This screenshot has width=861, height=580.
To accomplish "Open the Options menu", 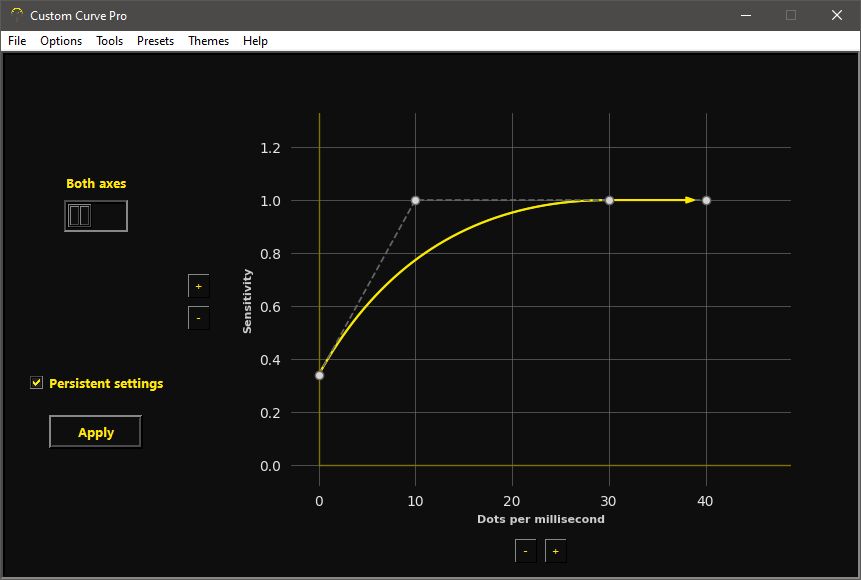I will click(61, 41).
